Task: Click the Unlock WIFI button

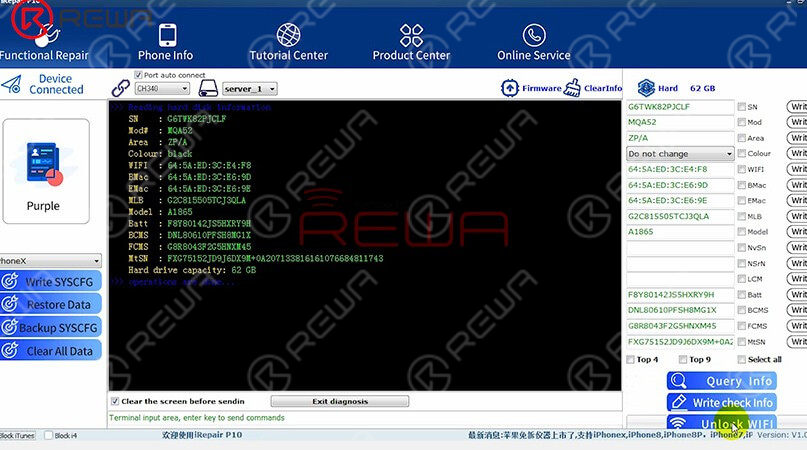Action: 722,422
